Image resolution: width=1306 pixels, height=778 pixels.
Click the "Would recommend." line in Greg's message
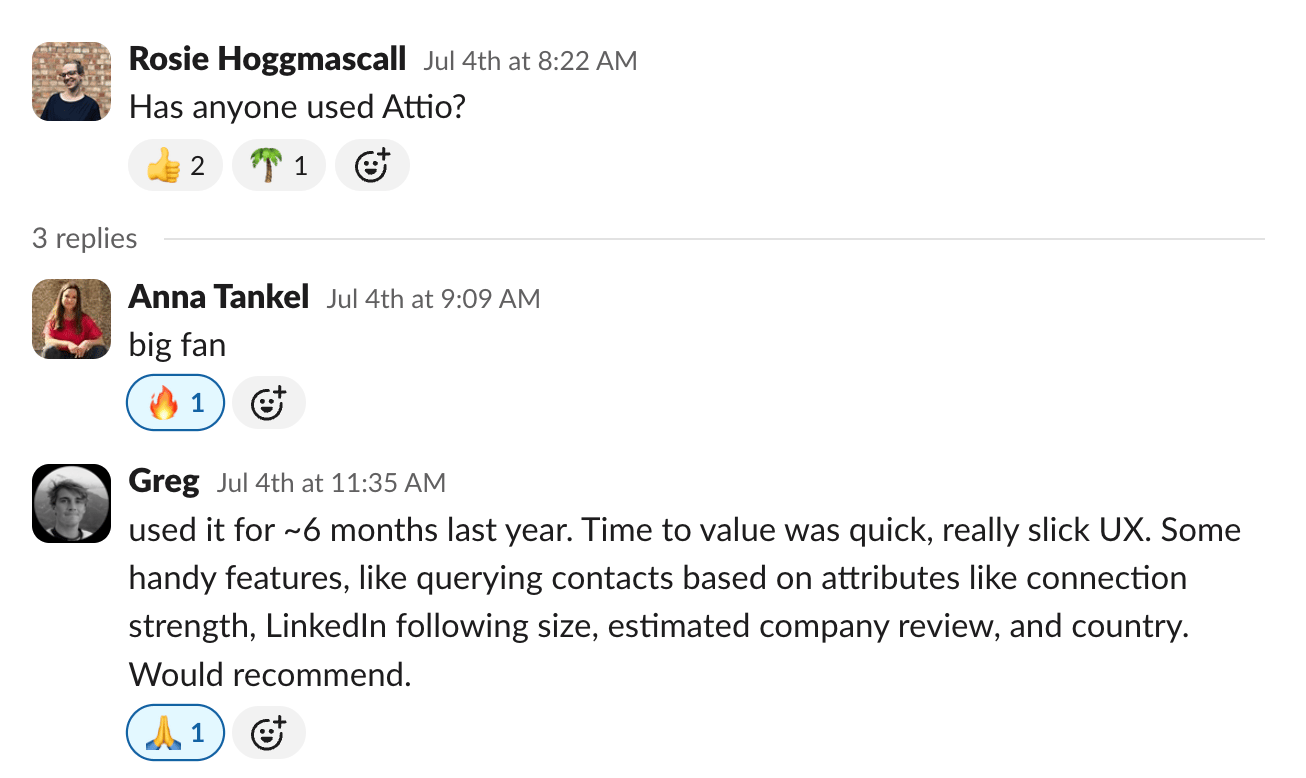coord(270,675)
